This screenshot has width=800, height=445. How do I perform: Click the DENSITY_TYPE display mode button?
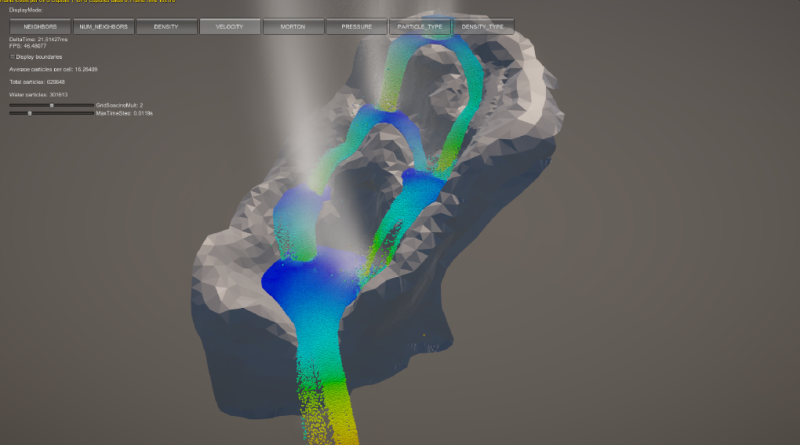pos(483,27)
